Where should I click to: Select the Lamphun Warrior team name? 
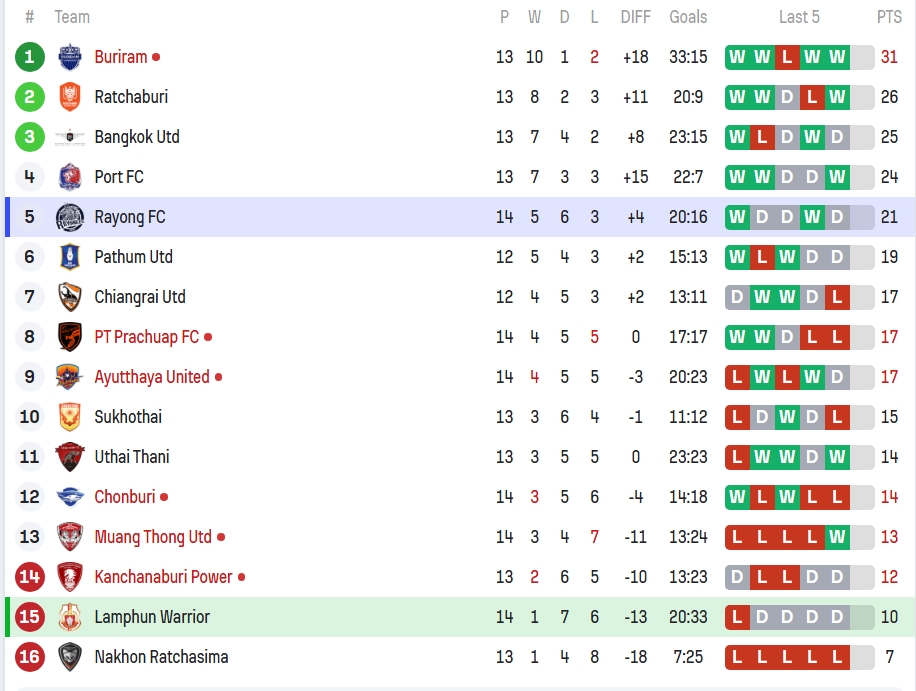point(152,617)
